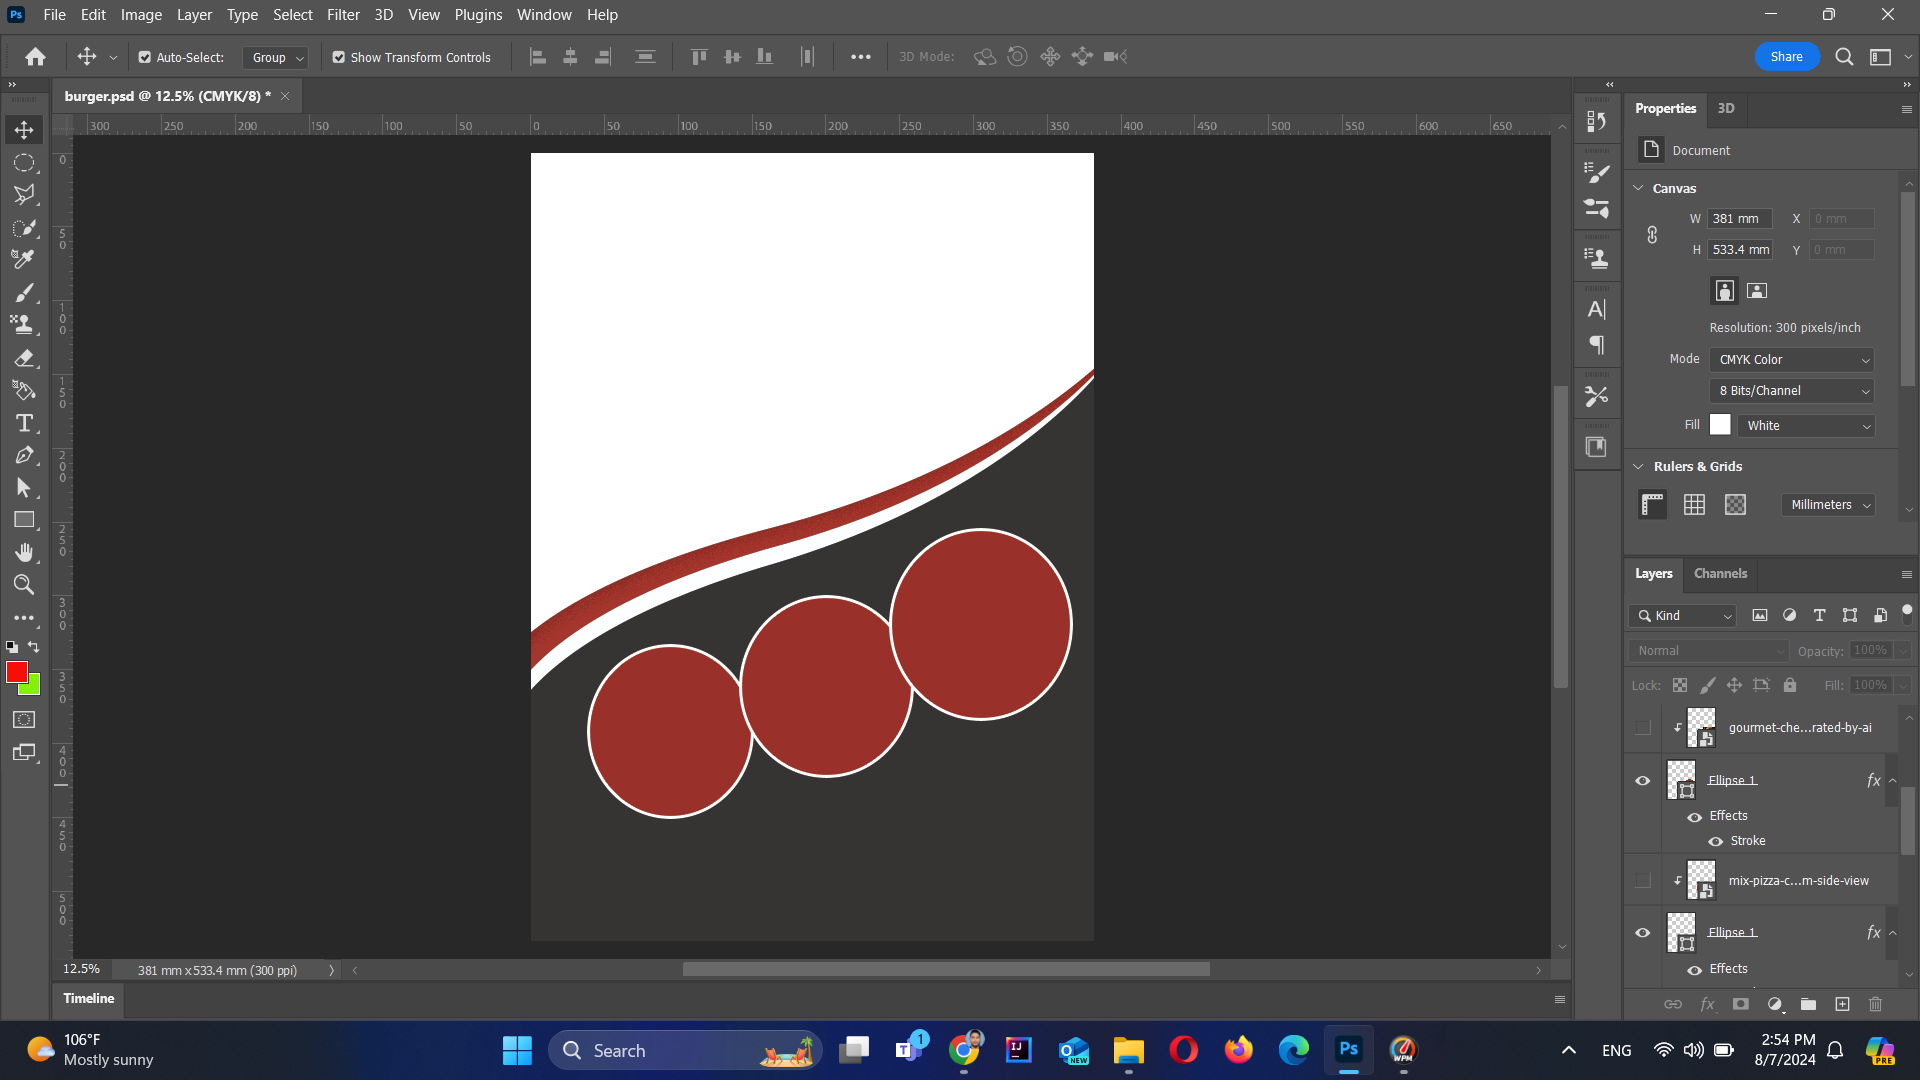
Task: Close the burger.psd document tab
Action: tap(285, 96)
